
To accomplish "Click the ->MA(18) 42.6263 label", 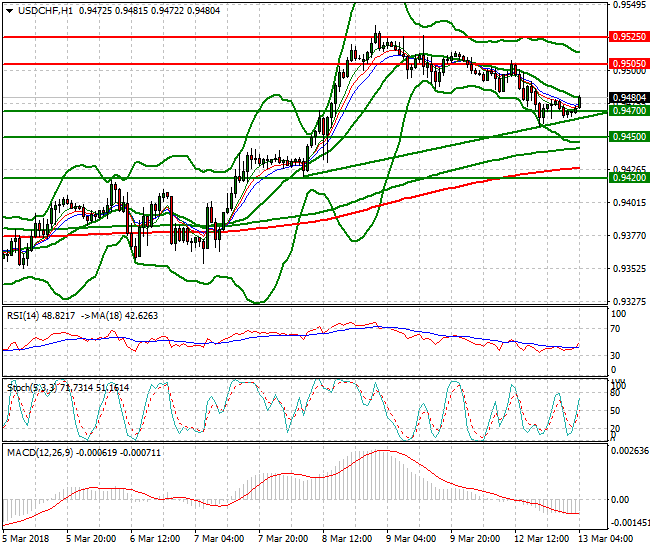I will point(119,316).
